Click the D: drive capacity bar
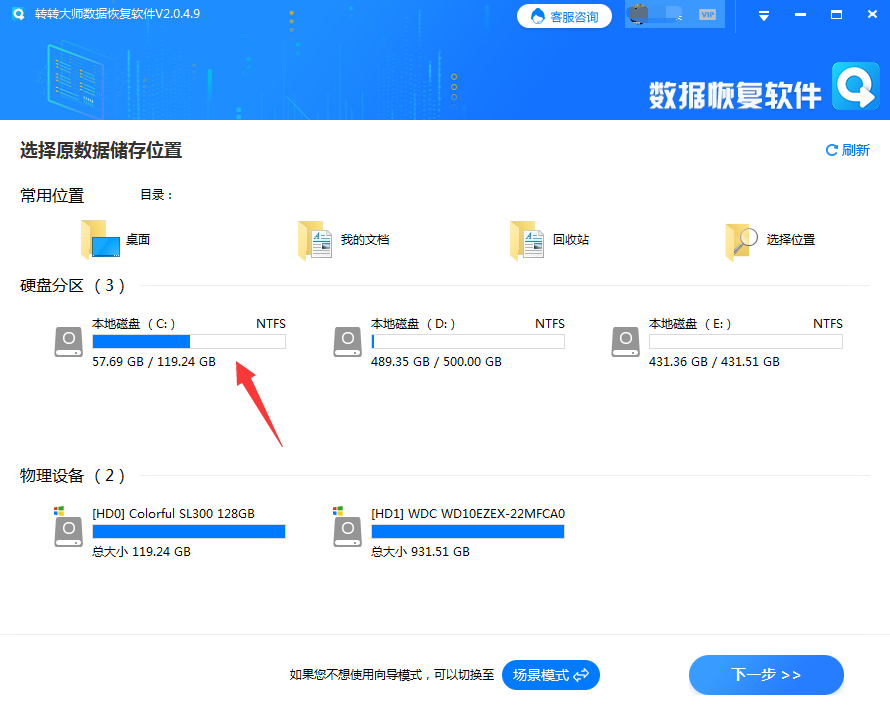This screenshot has height=715, width=890. 467,341
